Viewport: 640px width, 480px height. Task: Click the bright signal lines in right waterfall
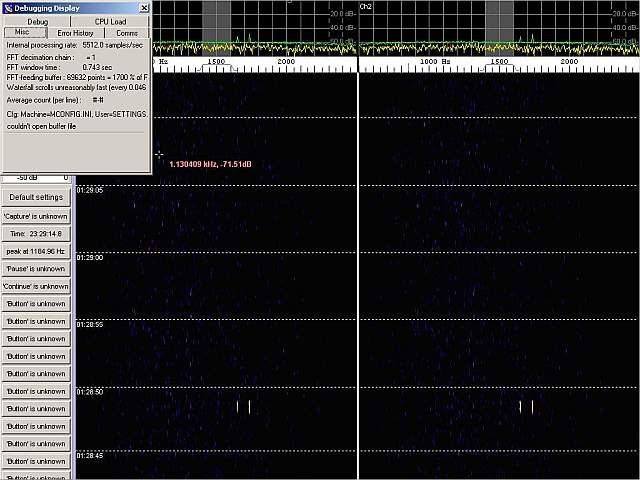point(526,406)
